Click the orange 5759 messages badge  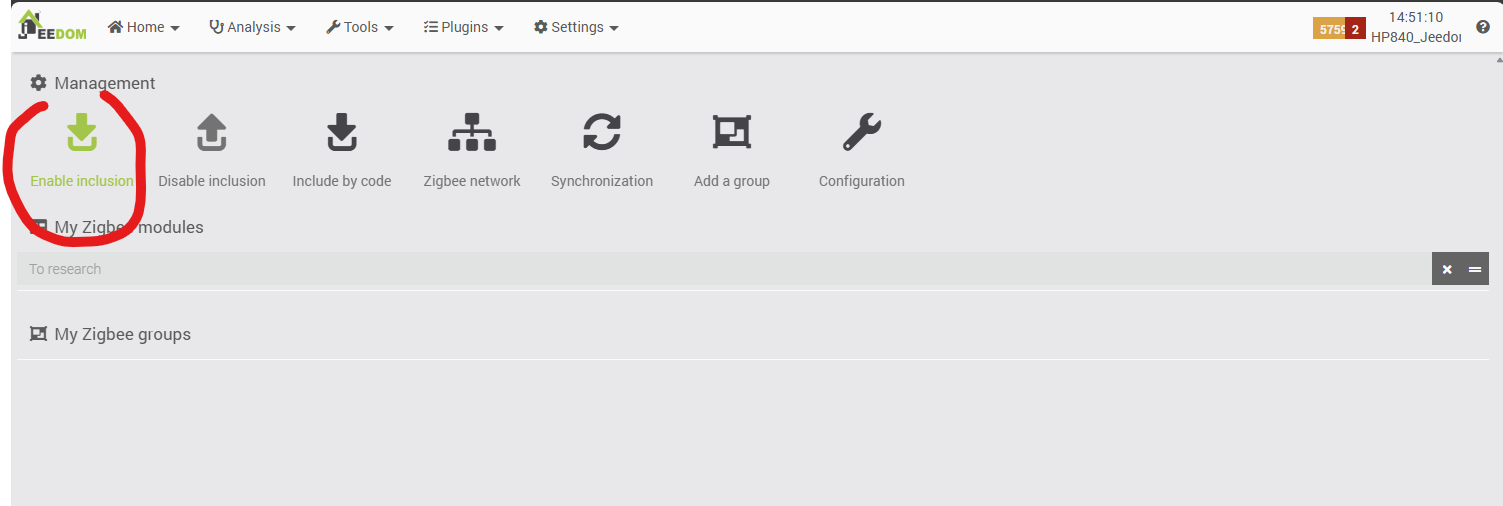[1329, 29]
